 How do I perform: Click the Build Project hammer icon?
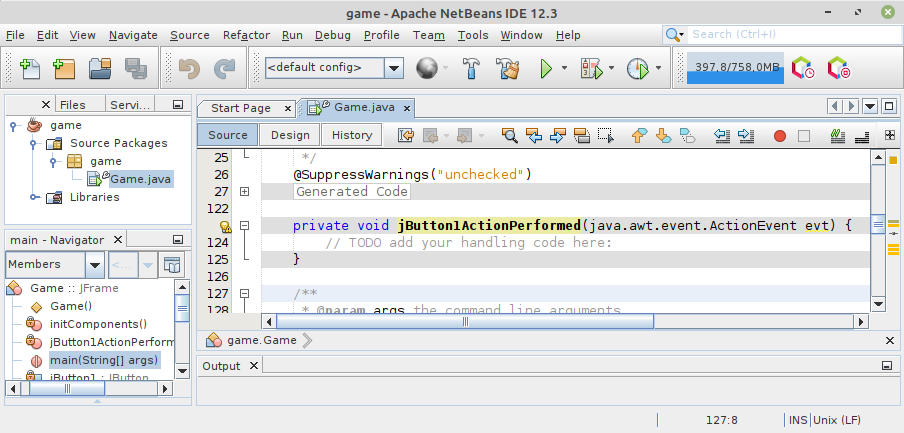pyautogui.click(x=472, y=69)
